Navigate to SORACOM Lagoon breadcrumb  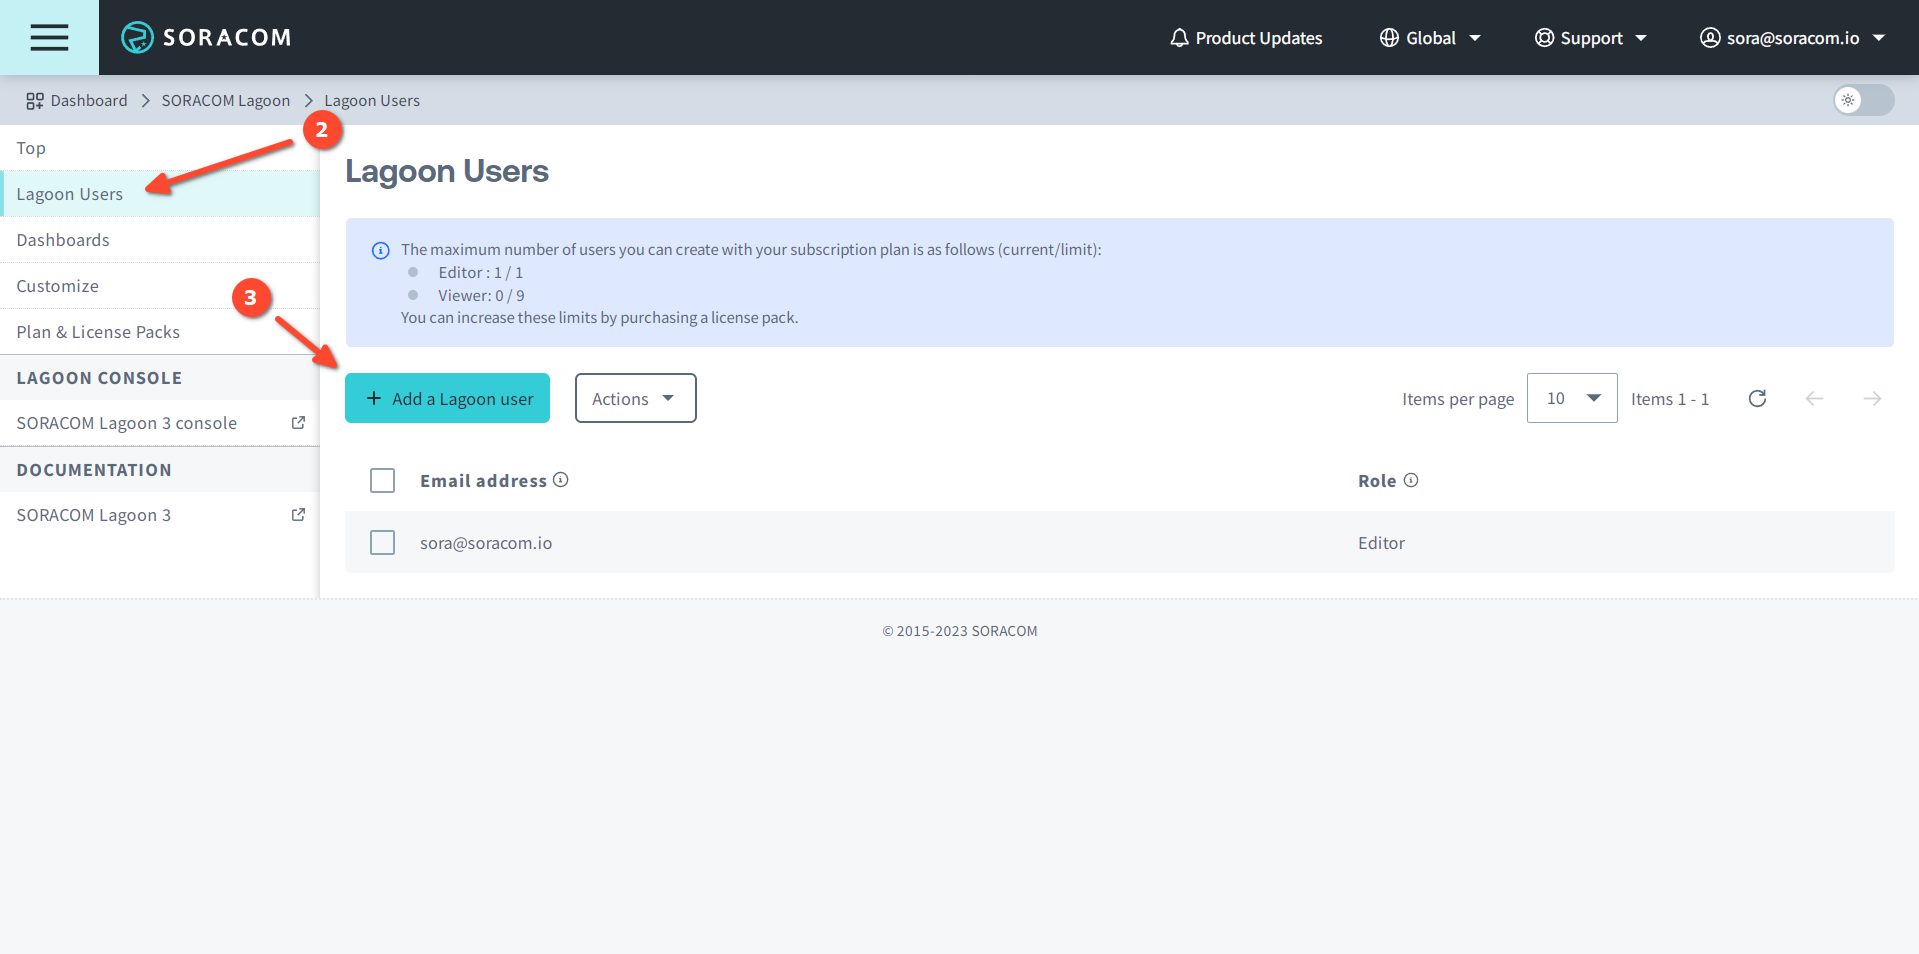225,101
